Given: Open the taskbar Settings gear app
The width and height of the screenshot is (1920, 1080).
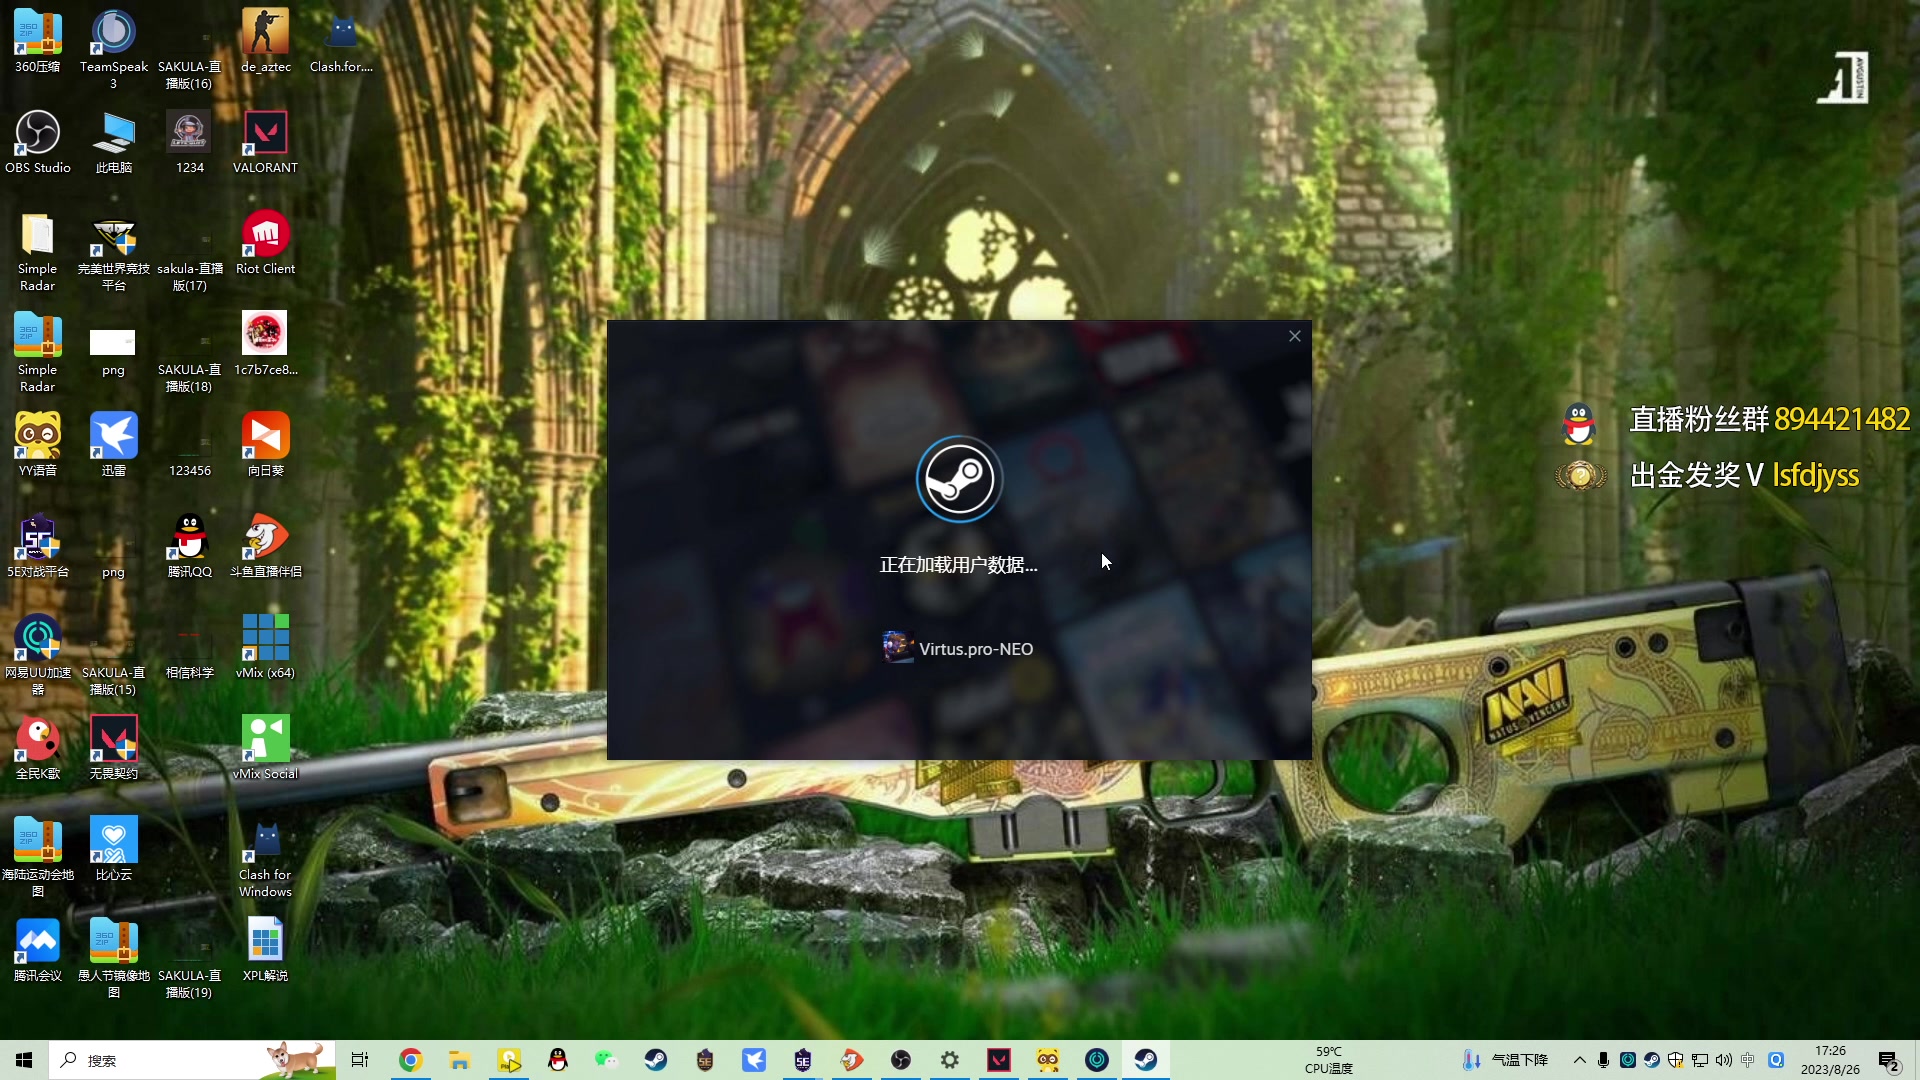Looking at the screenshot, I should pos(949,1060).
